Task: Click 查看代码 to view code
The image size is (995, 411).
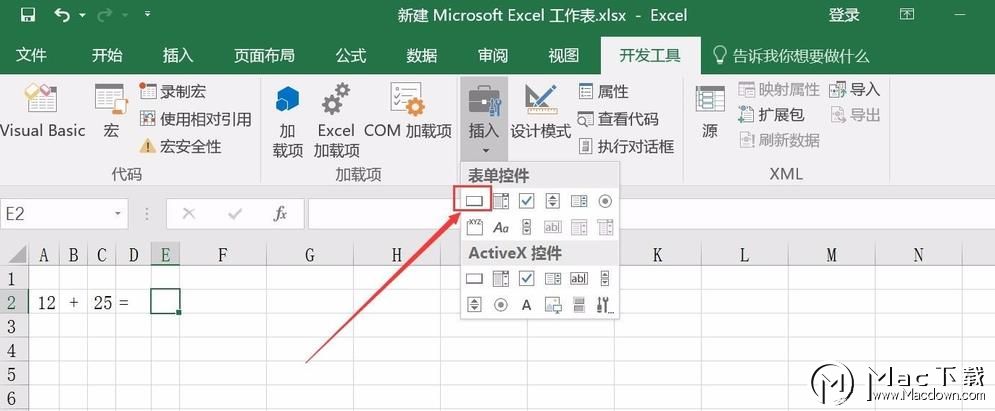Action: click(618, 119)
